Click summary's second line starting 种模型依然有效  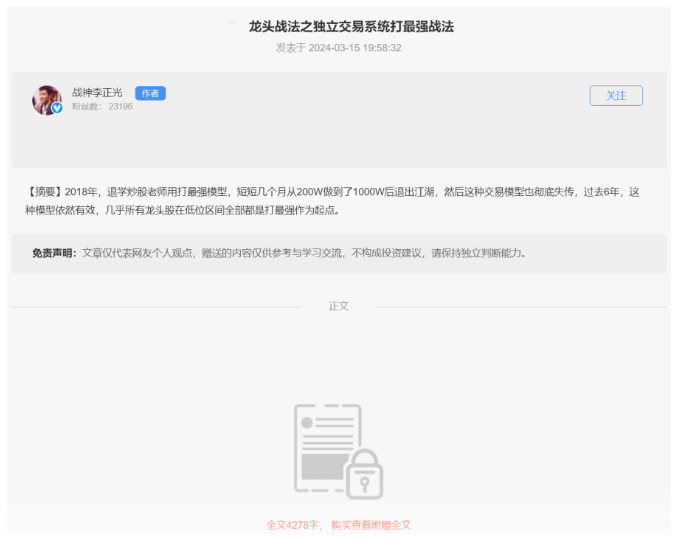182,210
